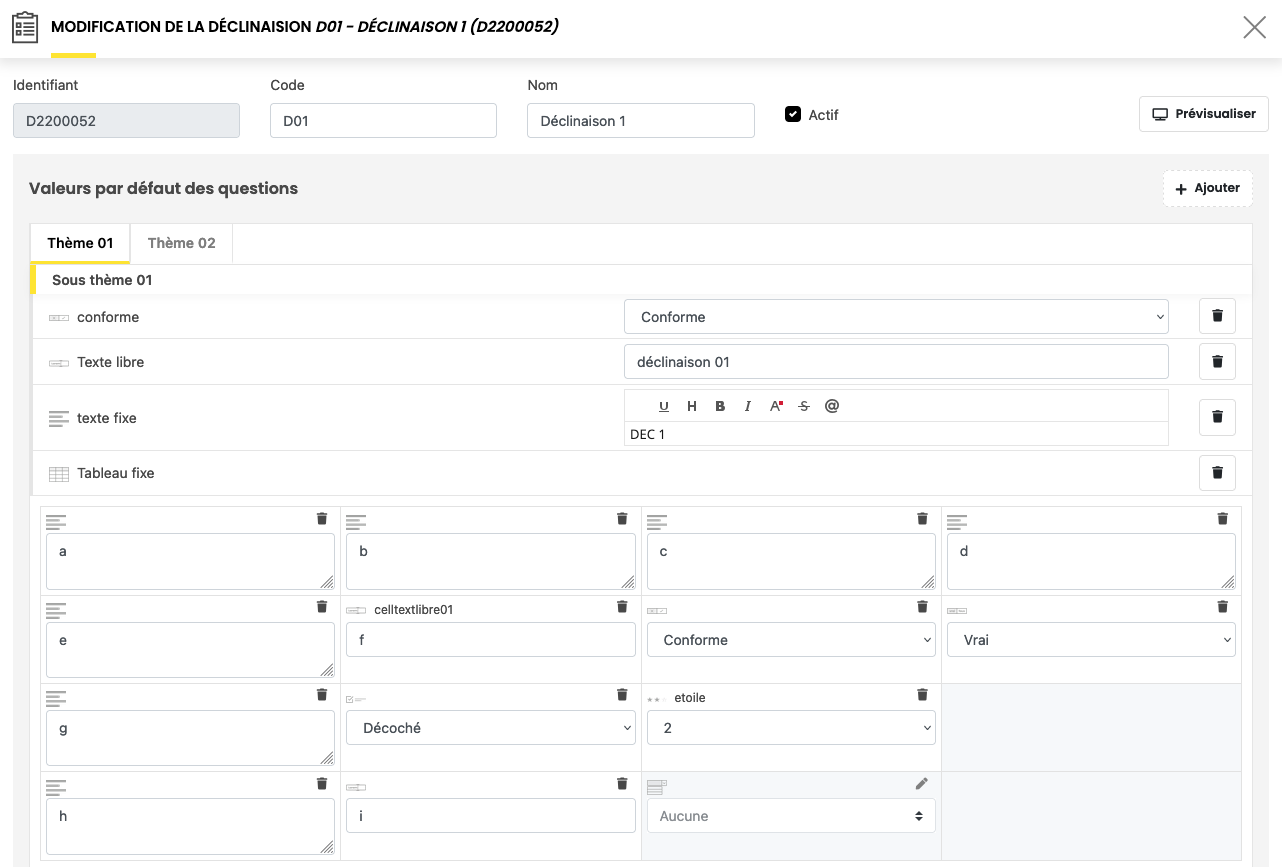Expand the 'Vrai' dropdown in table
The height and width of the screenshot is (867, 1282).
[1090, 640]
